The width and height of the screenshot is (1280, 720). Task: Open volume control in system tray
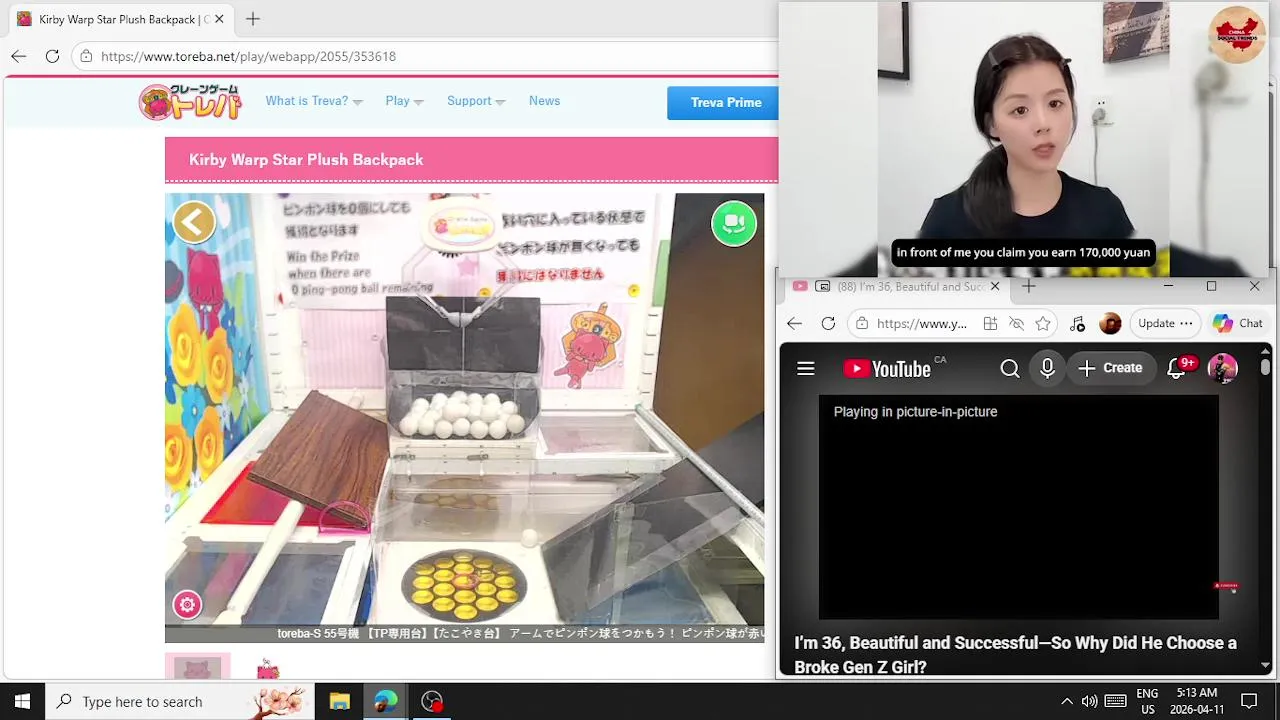1089,701
